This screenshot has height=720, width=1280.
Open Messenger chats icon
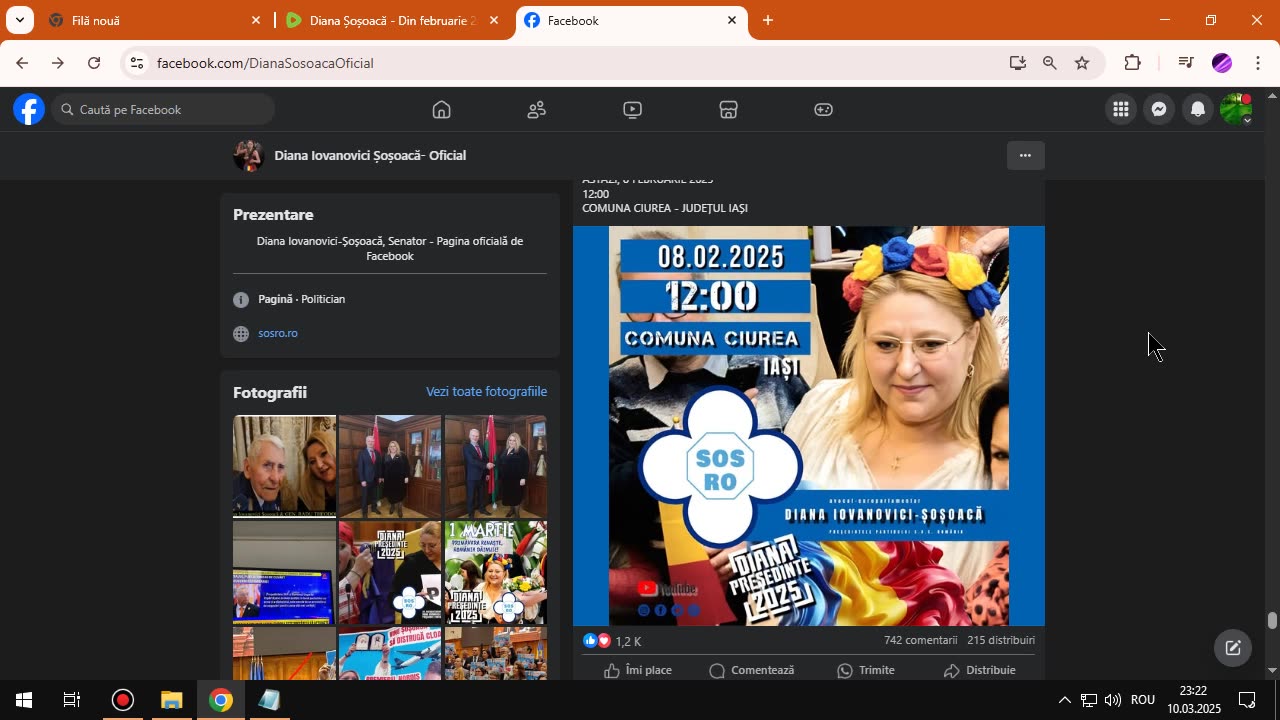[1159, 110]
